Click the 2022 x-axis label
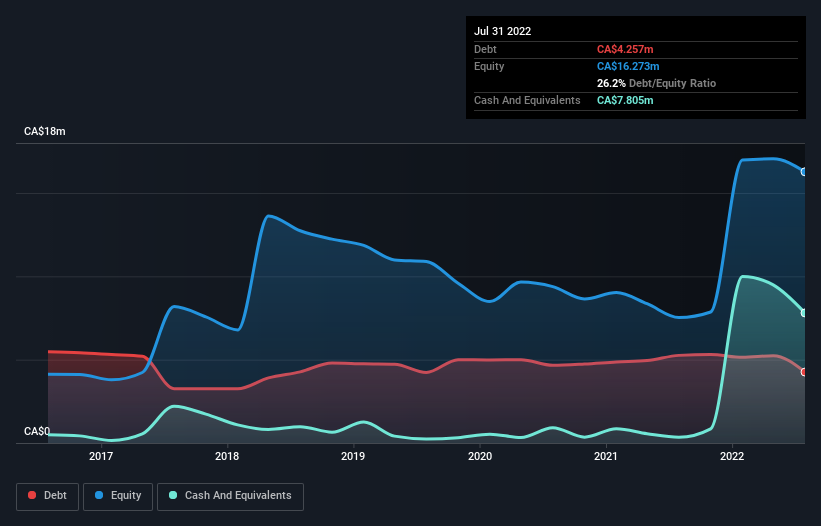The image size is (821, 526). point(732,456)
